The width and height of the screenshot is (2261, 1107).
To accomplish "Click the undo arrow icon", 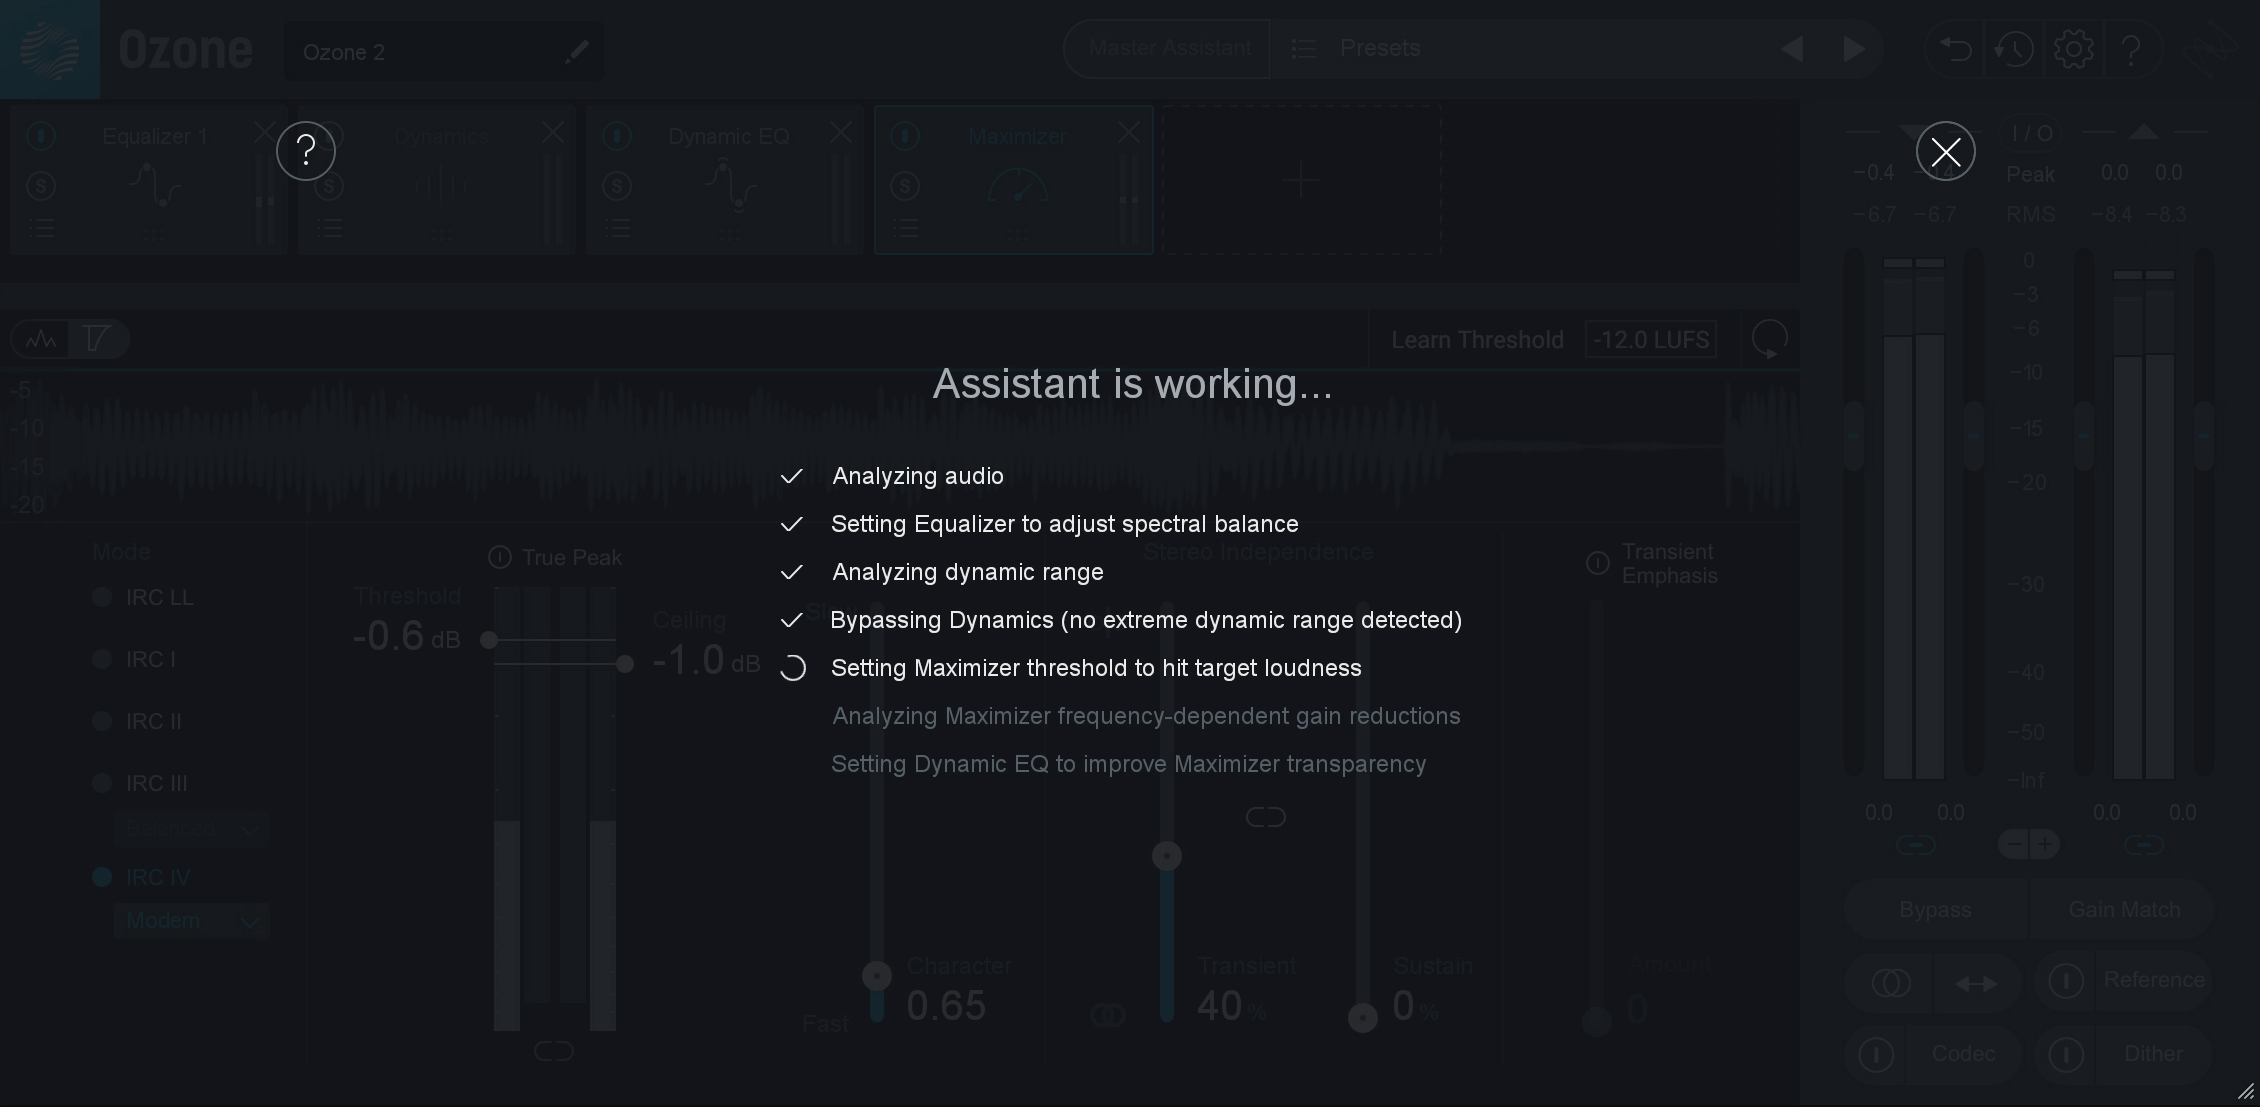I will pos(1955,49).
